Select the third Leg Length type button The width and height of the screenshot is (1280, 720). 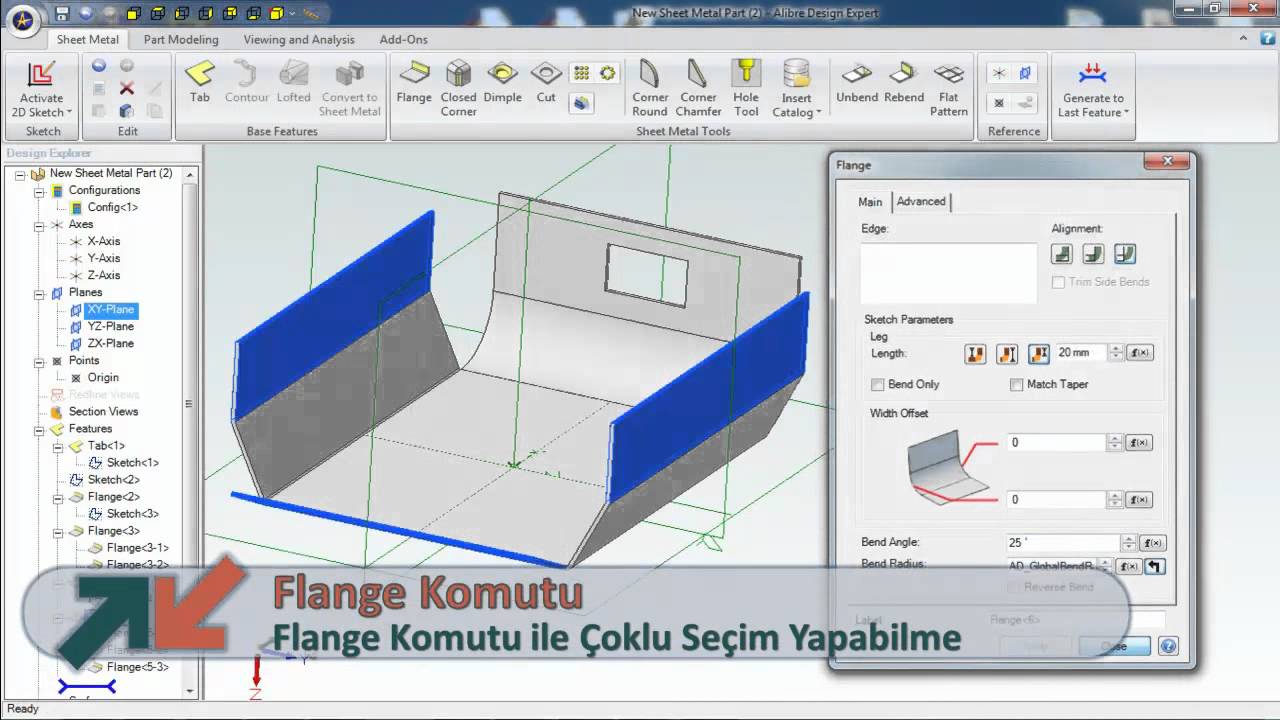(1039, 353)
